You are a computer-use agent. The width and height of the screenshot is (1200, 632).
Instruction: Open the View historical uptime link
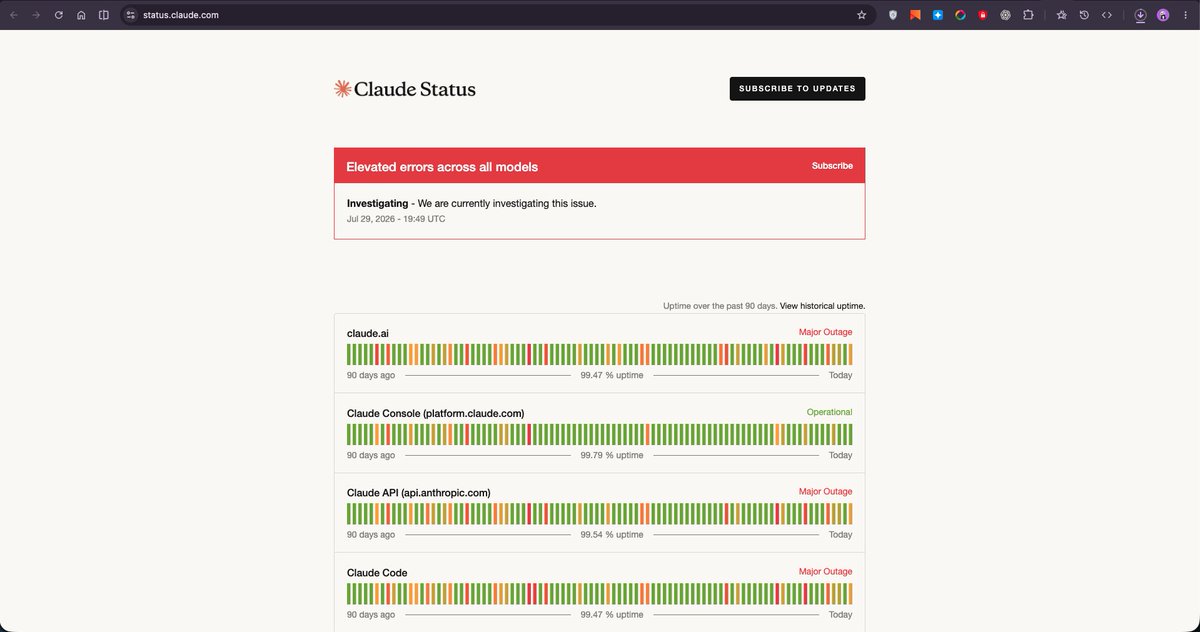tap(822, 306)
